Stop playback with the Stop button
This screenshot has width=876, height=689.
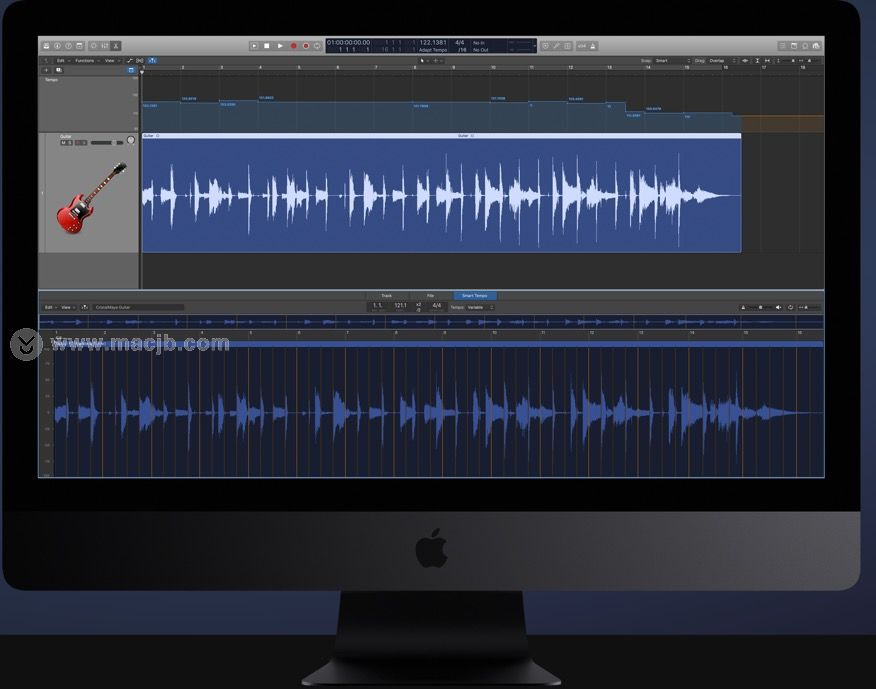(x=267, y=46)
